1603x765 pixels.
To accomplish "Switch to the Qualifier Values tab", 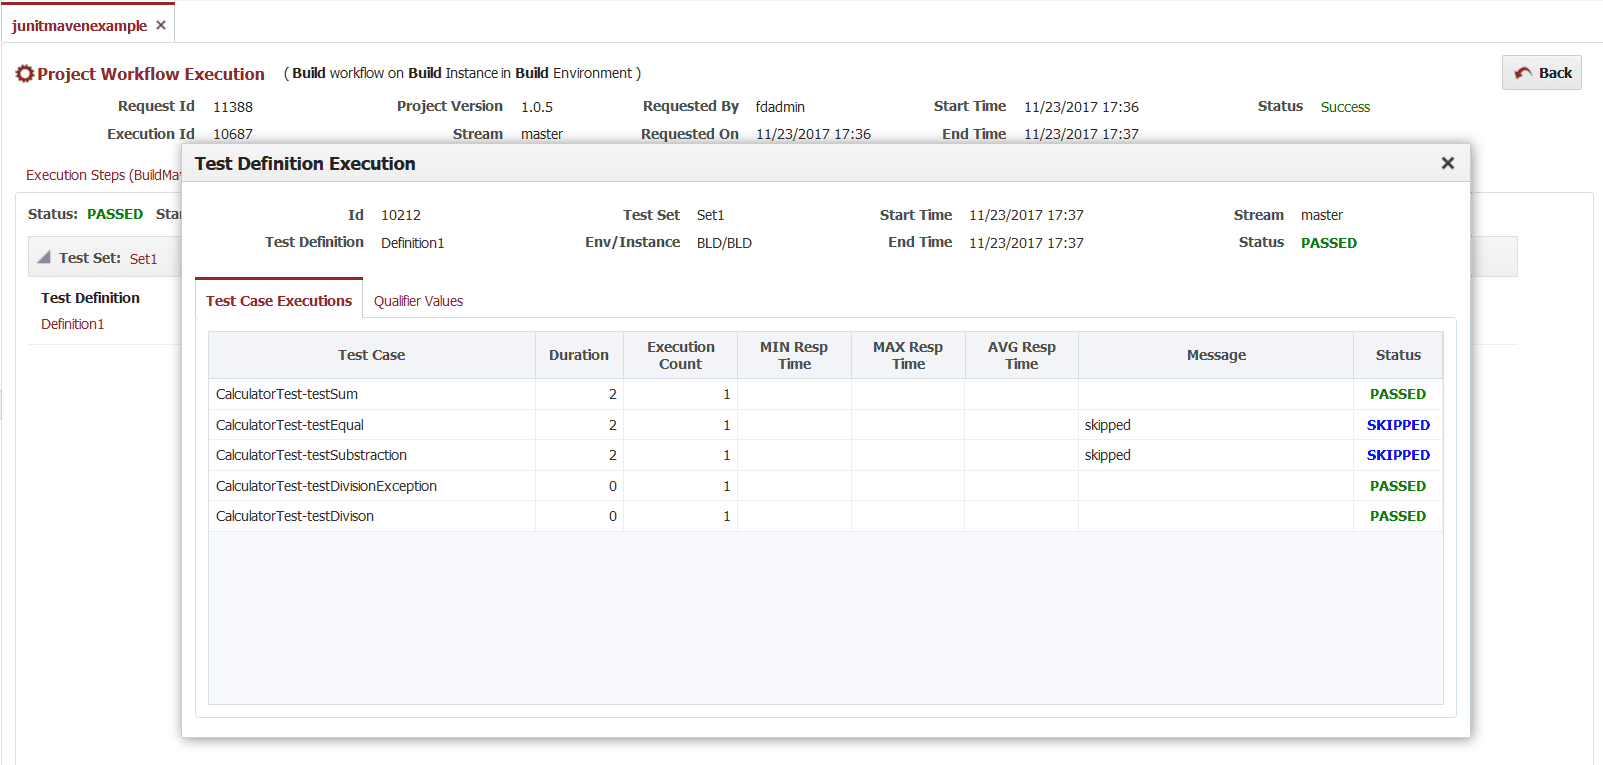I will coord(418,301).
